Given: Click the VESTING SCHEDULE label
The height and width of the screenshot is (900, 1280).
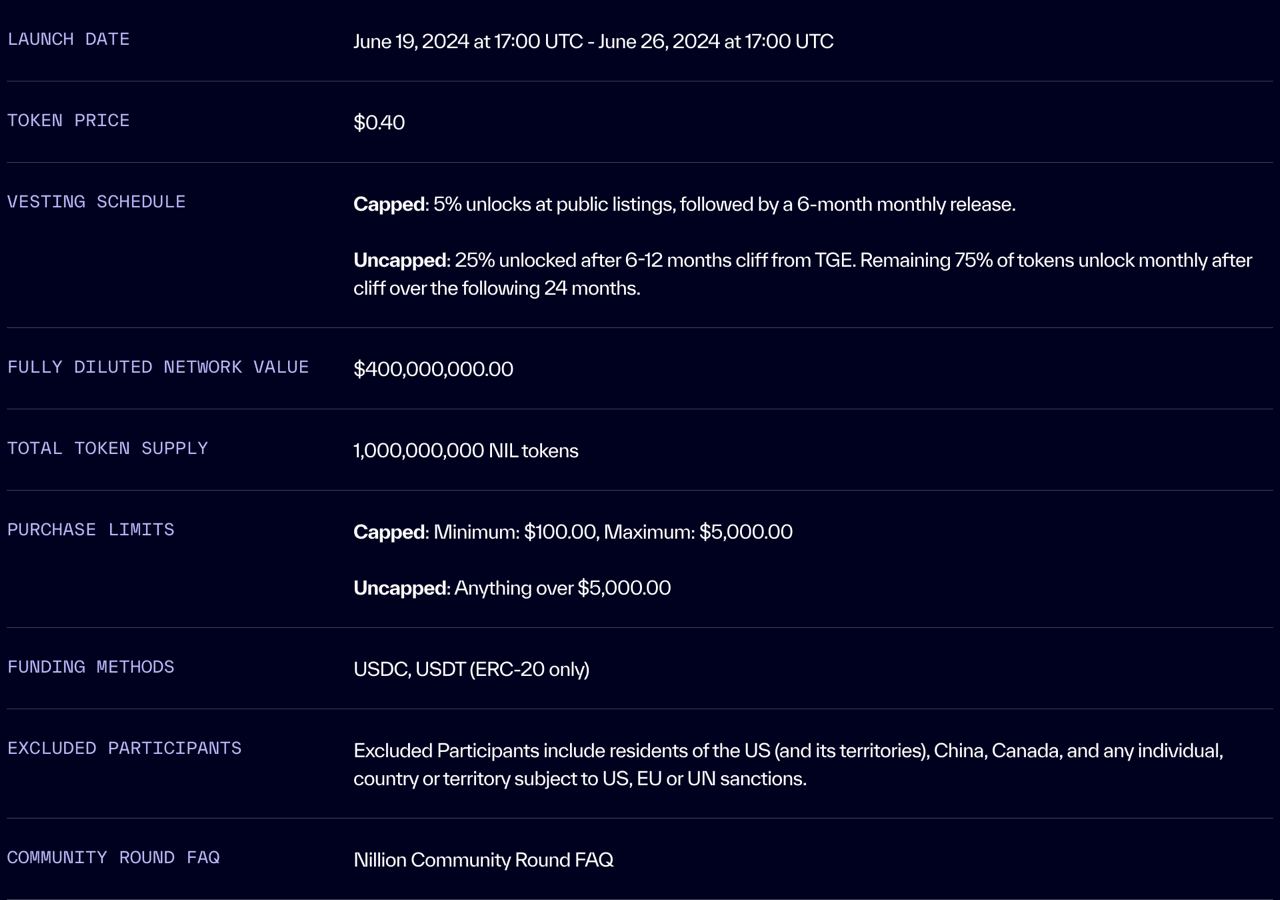Looking at the screenshot, I should [96, 201].
